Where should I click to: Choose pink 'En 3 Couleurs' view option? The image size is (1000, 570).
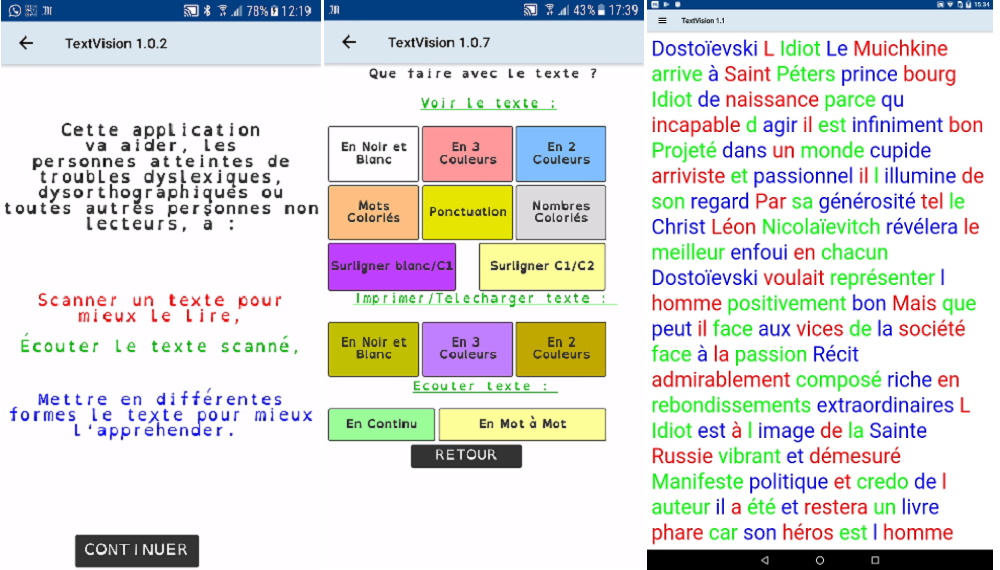pyautogui.click(x=467, y=153)
